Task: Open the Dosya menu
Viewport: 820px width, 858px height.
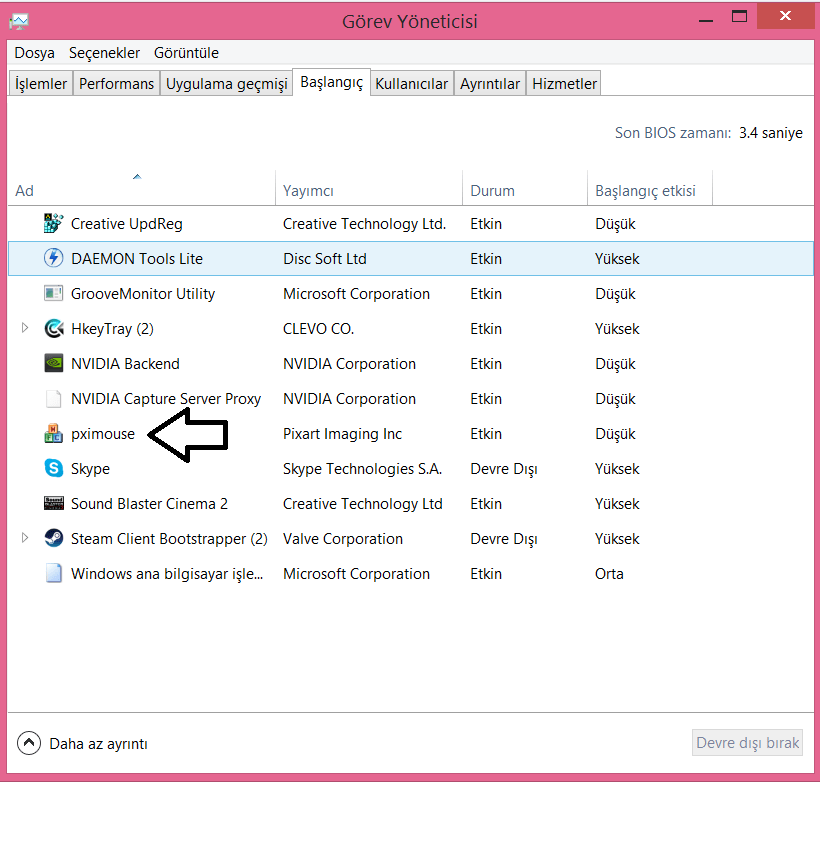Action: (x=34, y=53)
